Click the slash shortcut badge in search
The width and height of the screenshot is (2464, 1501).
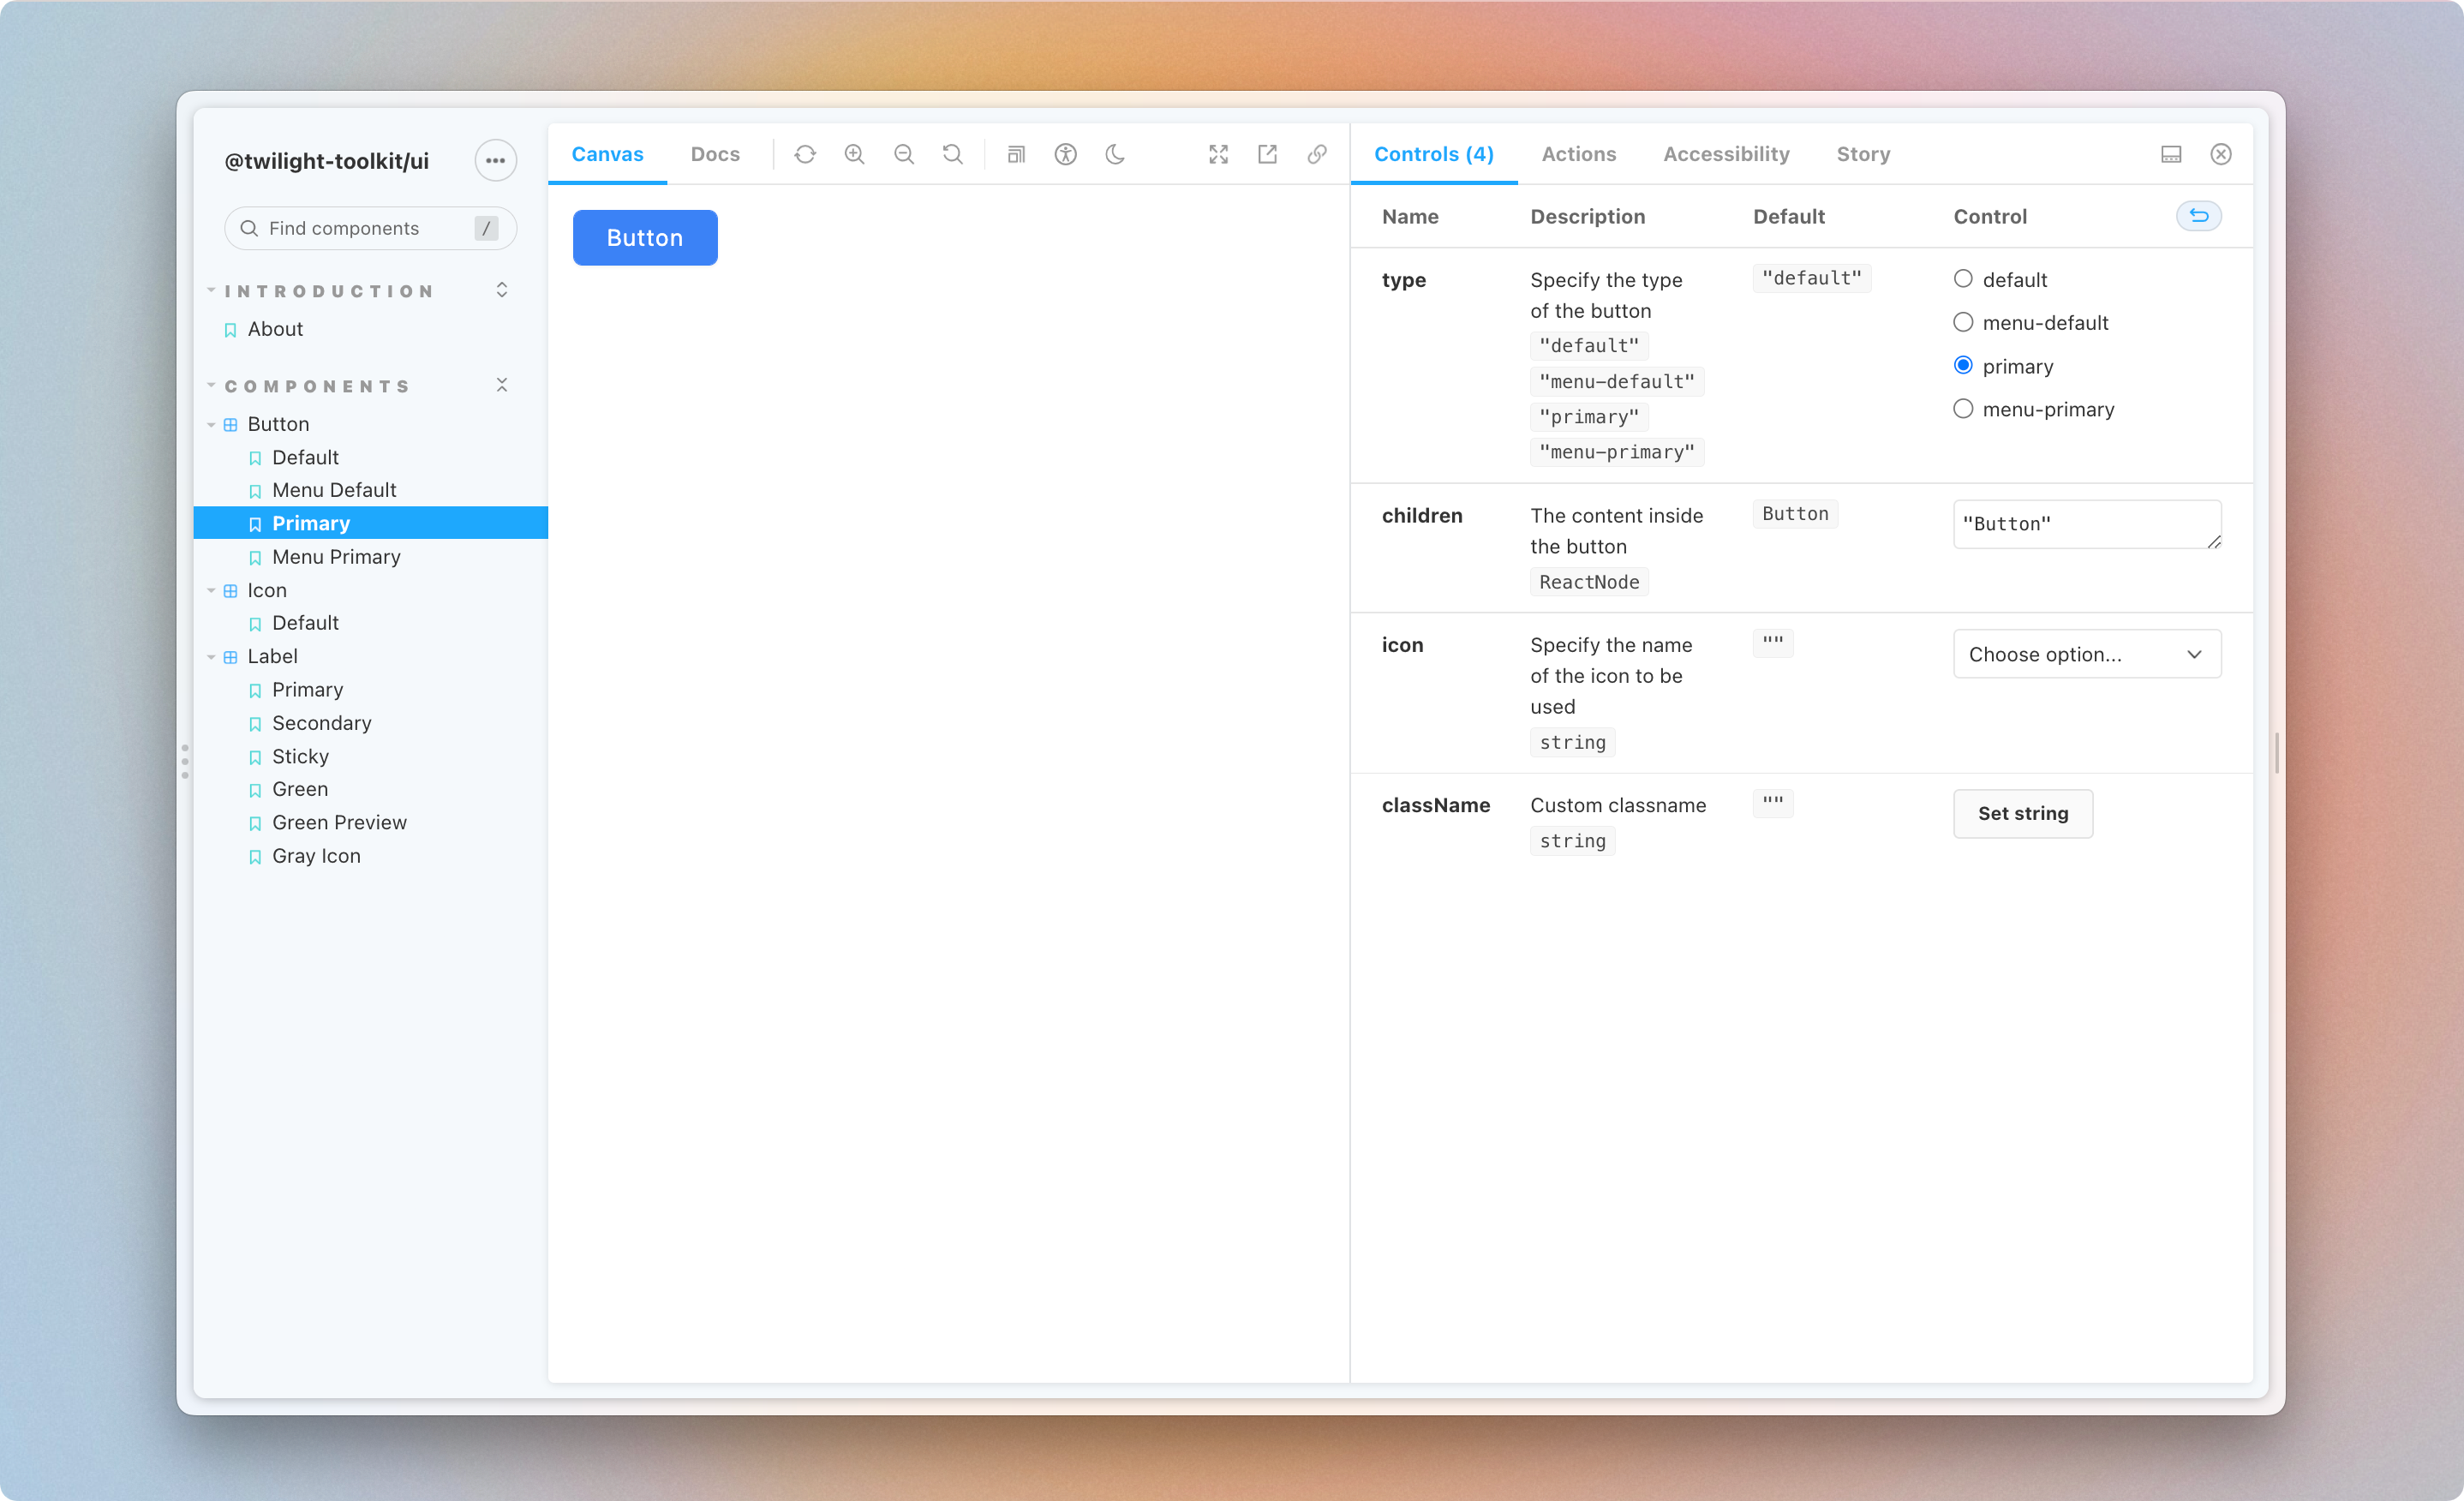coord(486,228)
